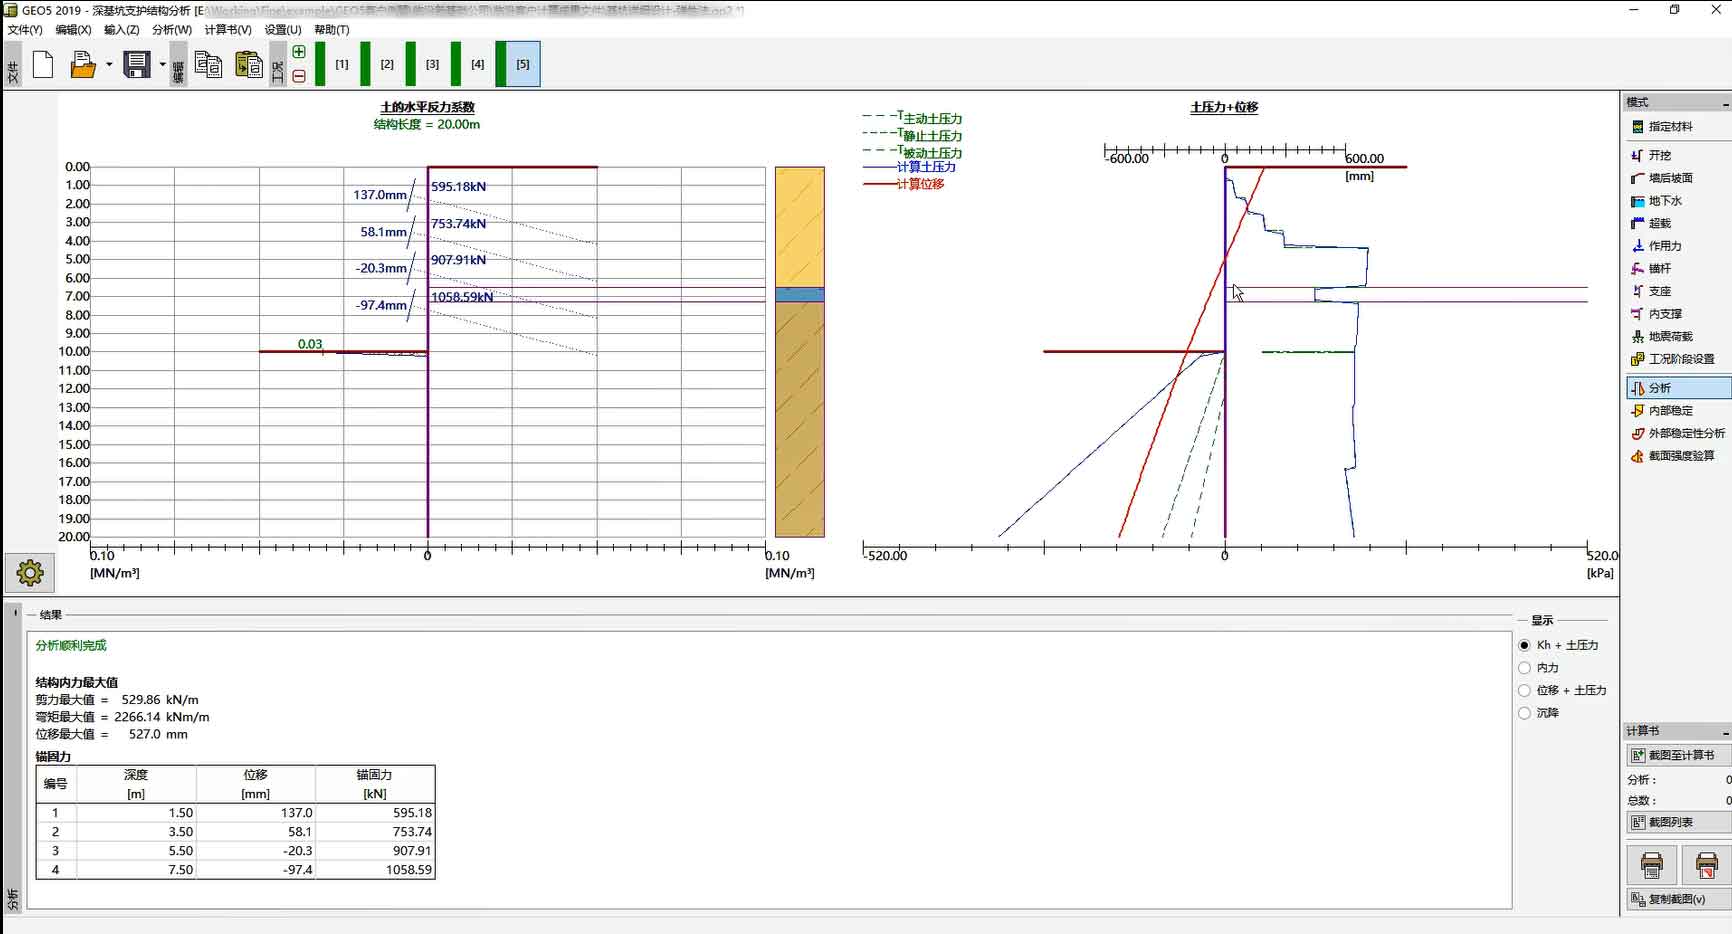Open the 地下水 (groundwater) mode

pos(1664,201)
